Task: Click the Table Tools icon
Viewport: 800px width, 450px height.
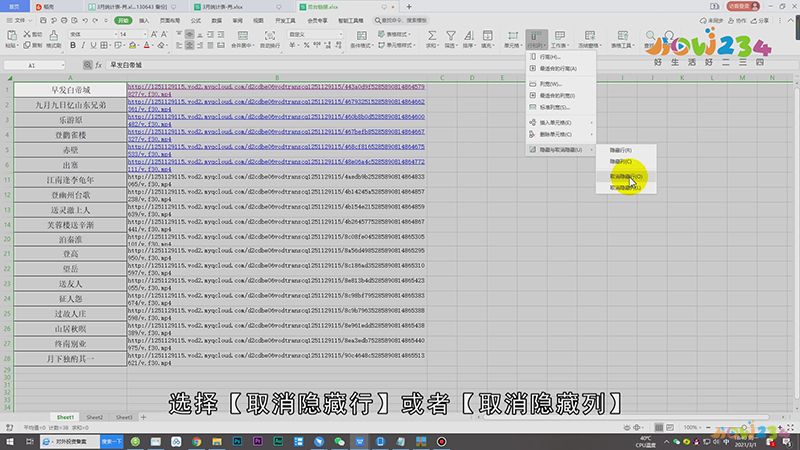Action: click(622, 36)
